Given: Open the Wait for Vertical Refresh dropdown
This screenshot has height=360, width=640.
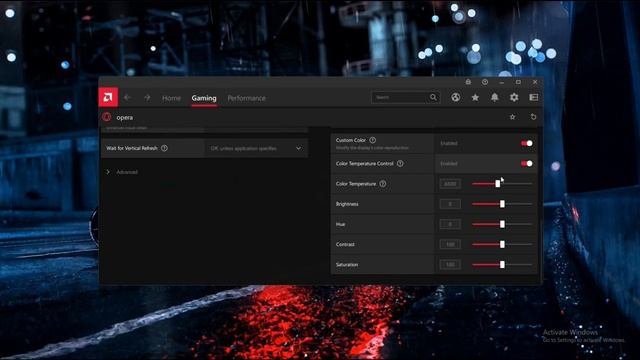Looking at the screenshot, I should (256, 148).
